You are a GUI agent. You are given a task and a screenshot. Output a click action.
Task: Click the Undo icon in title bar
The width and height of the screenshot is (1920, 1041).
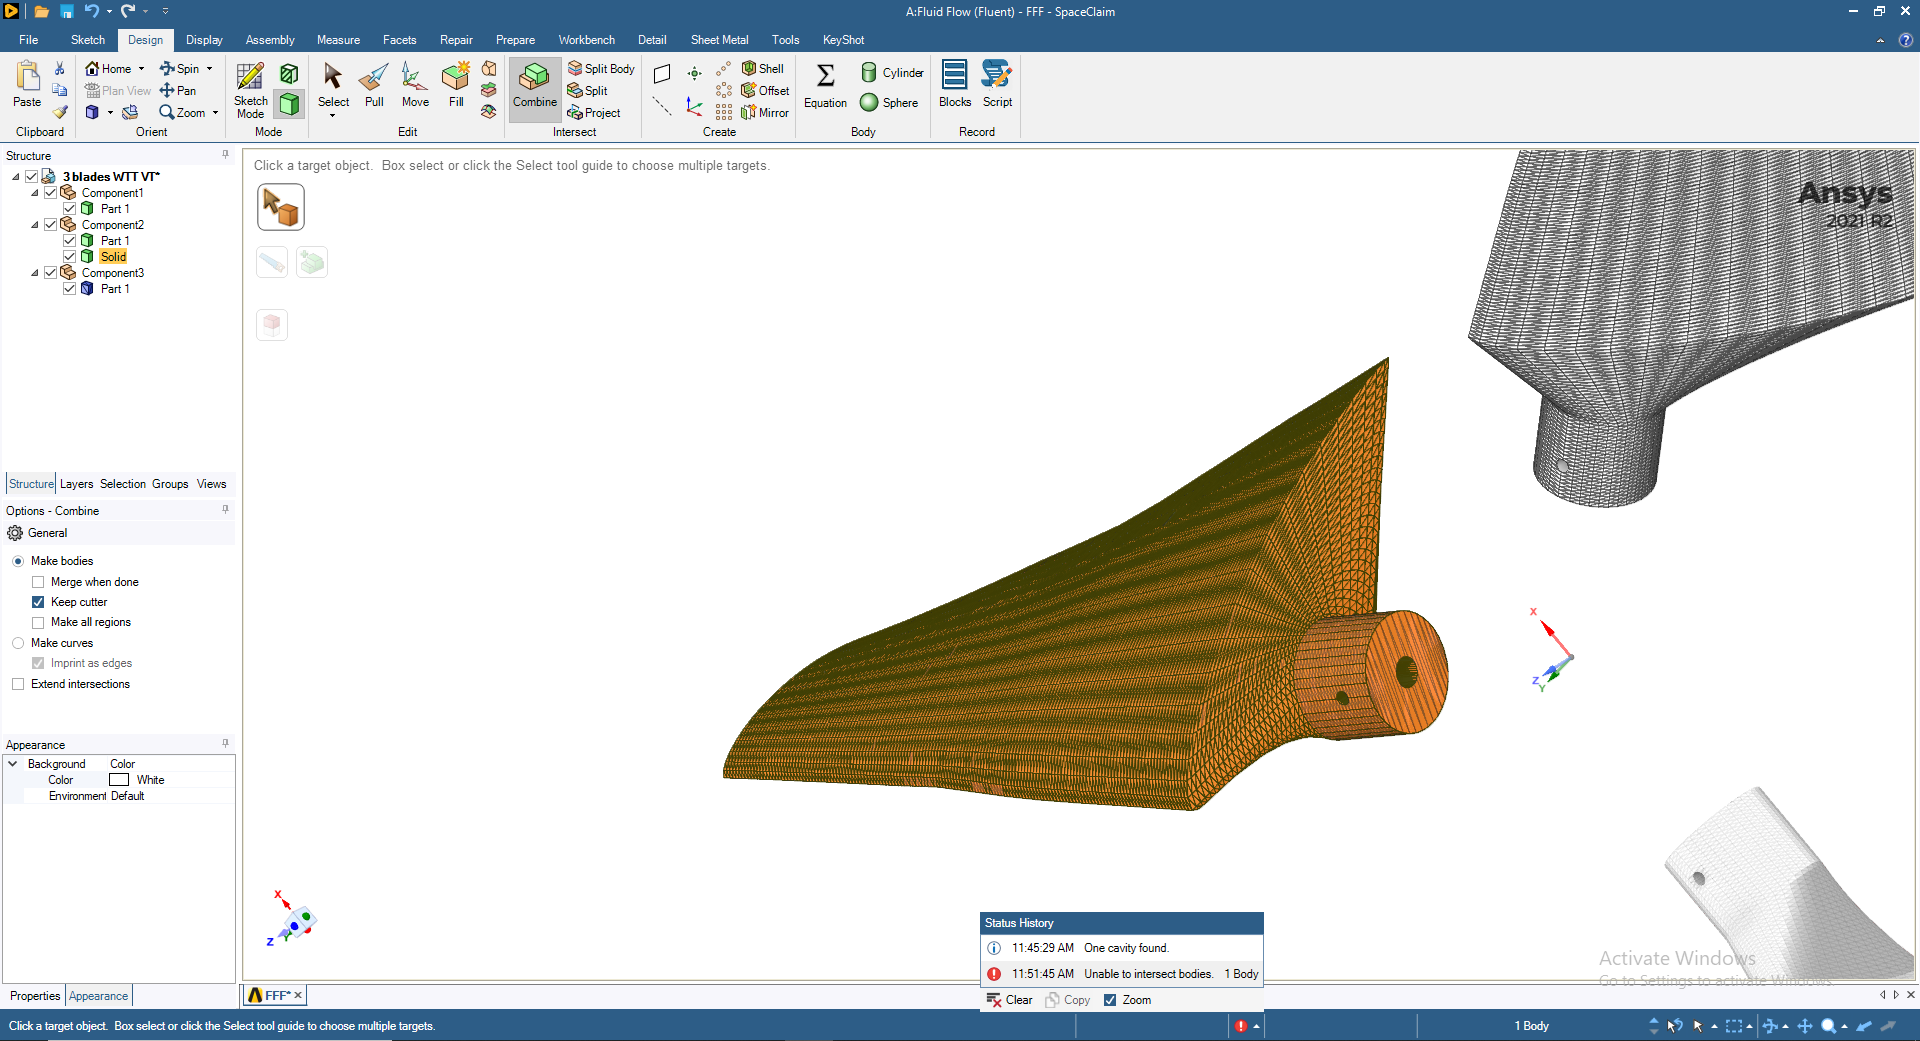91,11
